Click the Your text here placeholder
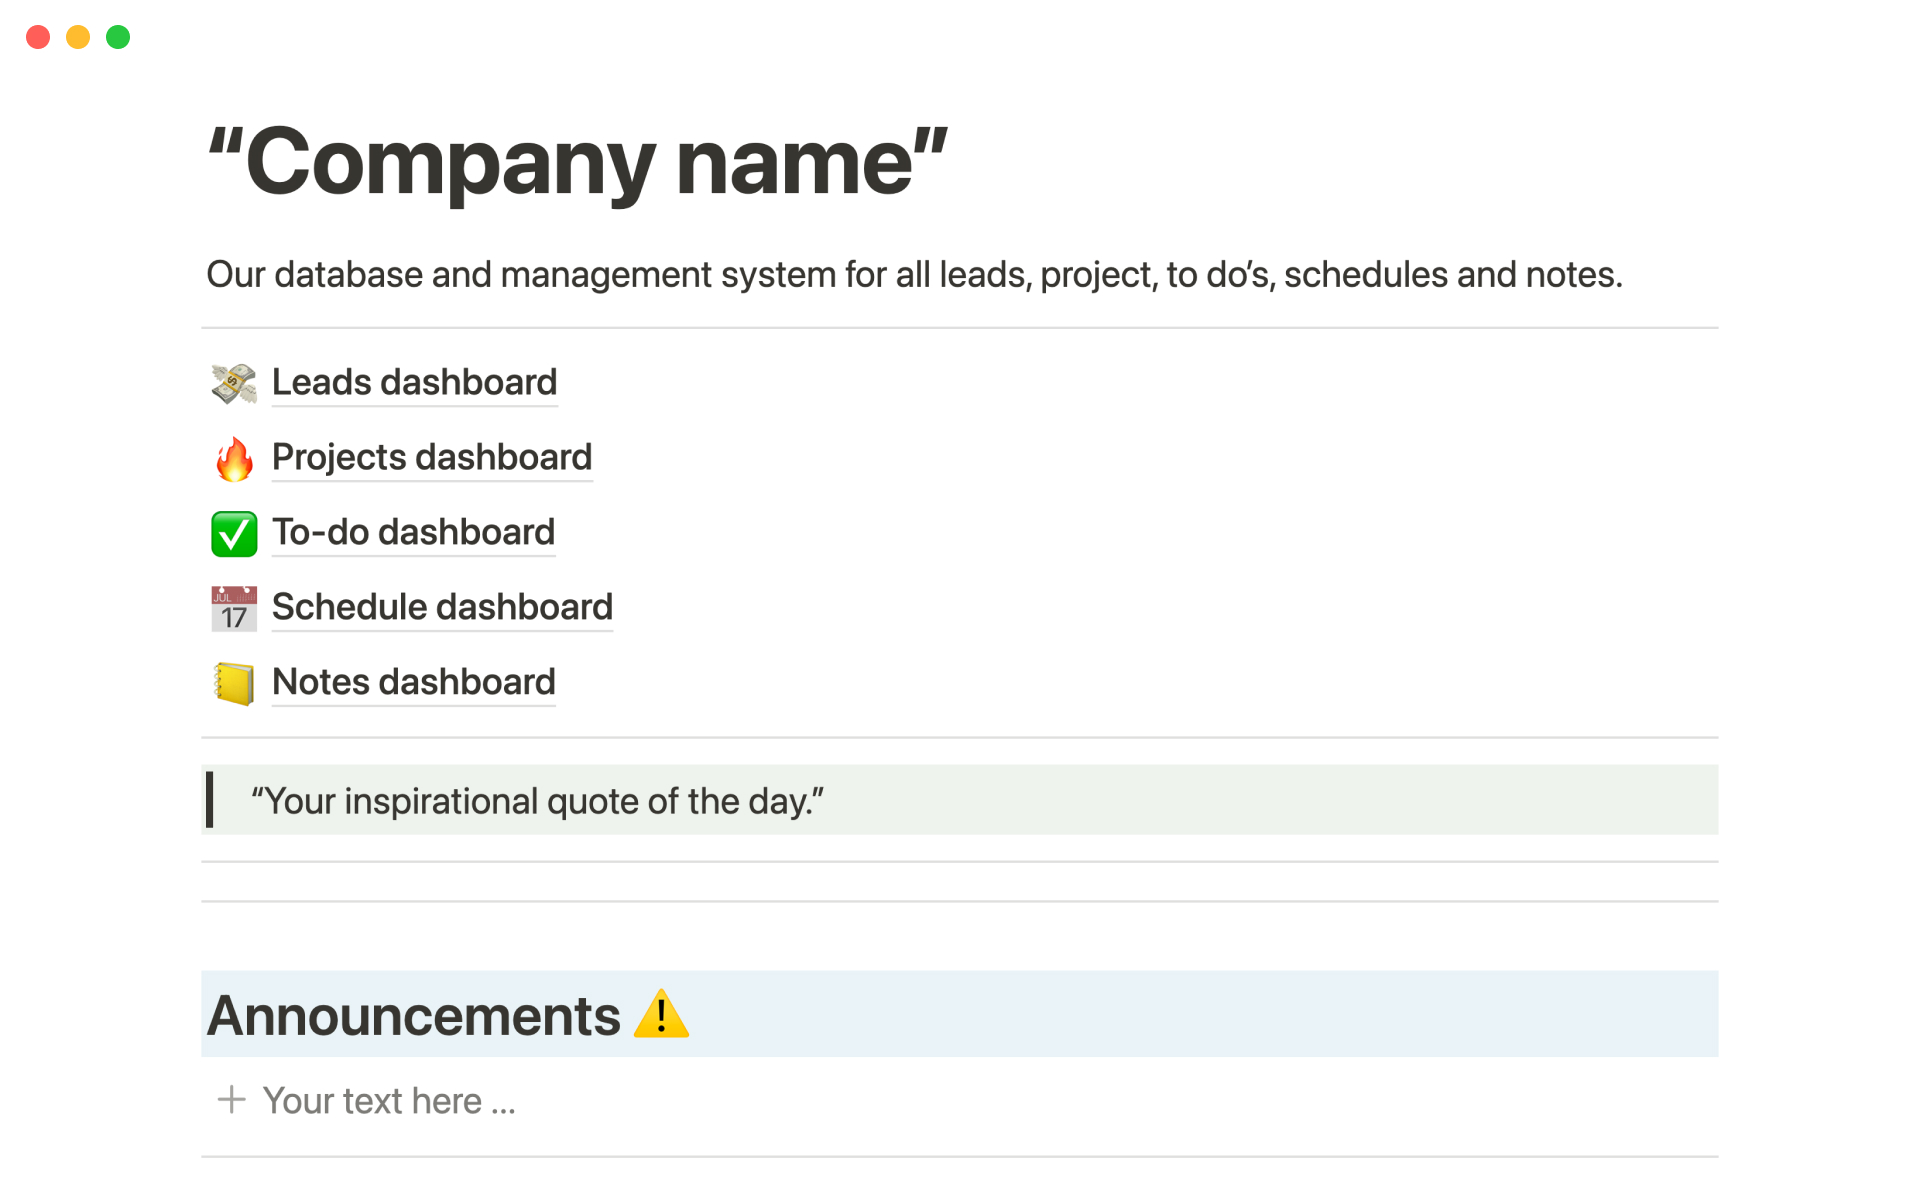The width and height of the screenshot is (1920, 1200). click(x=389, y=1101)
